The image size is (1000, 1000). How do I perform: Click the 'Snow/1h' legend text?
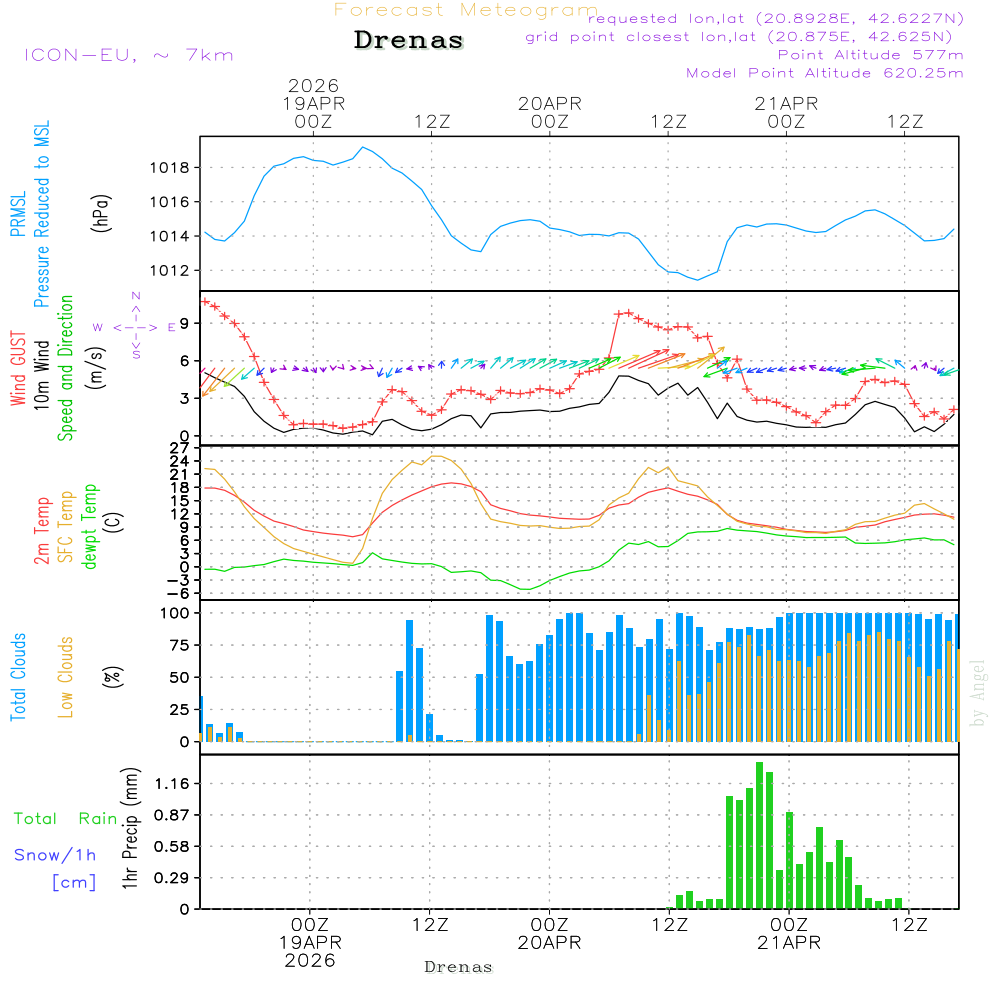point(55,855)
